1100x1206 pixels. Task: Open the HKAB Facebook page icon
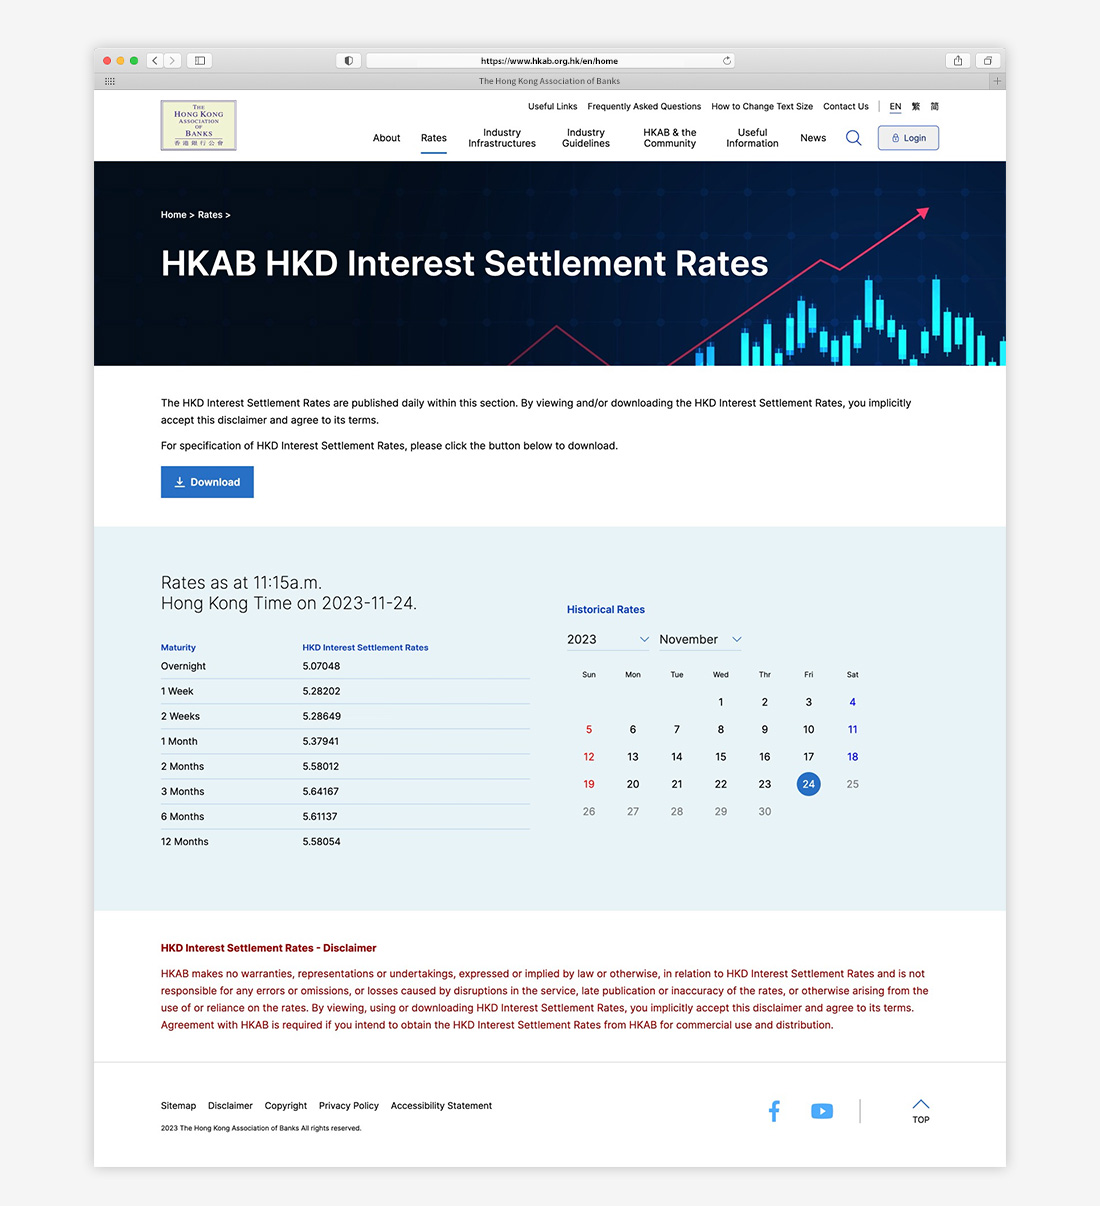774,1111
